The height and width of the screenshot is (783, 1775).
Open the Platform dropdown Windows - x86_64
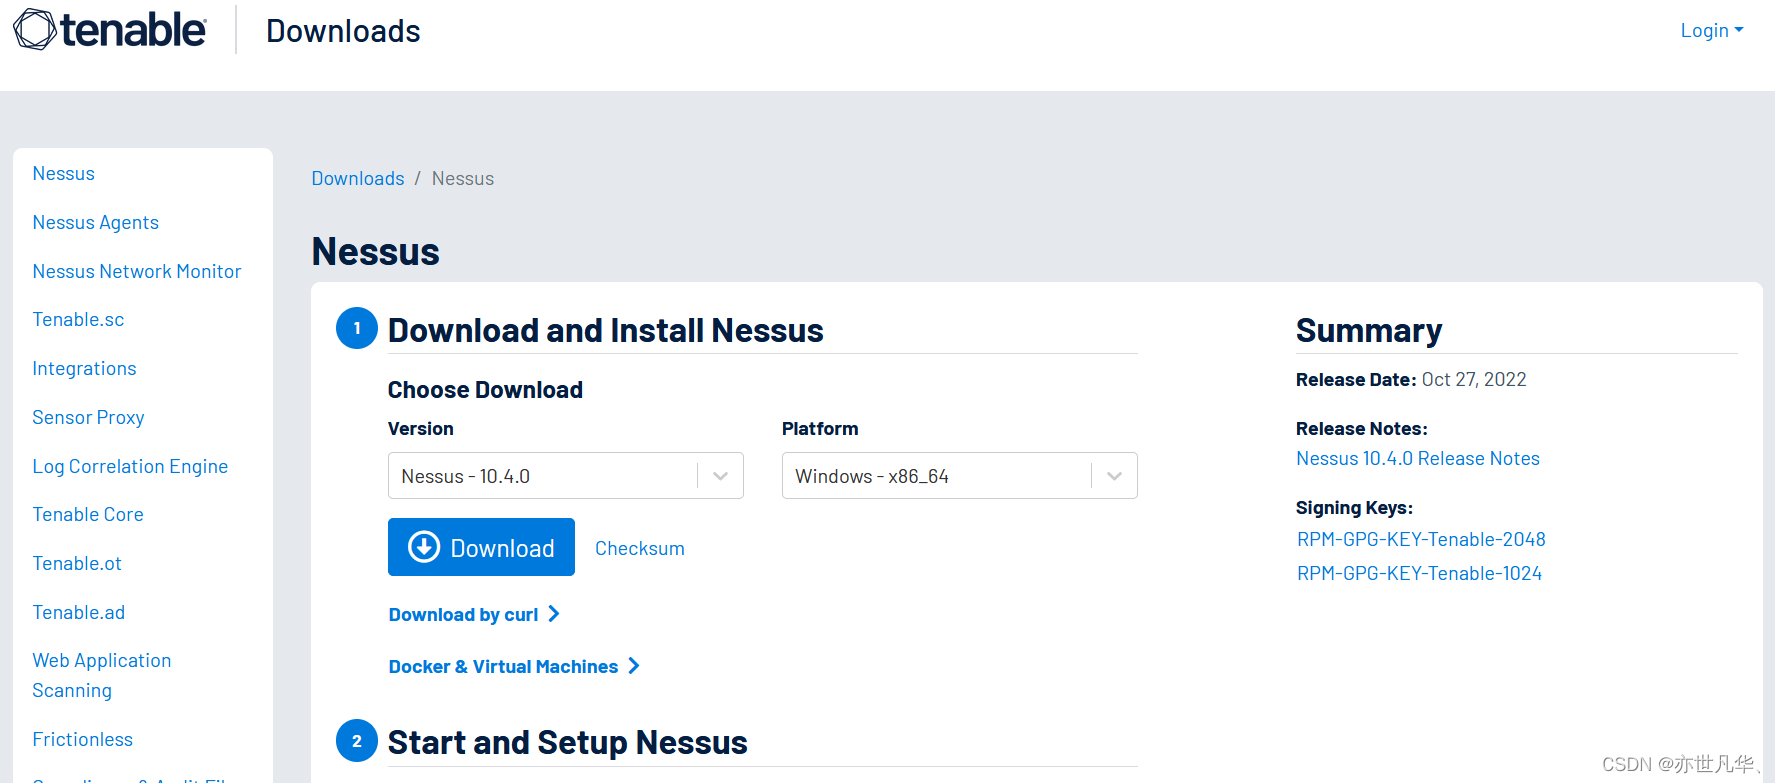[x=959, y=476]
